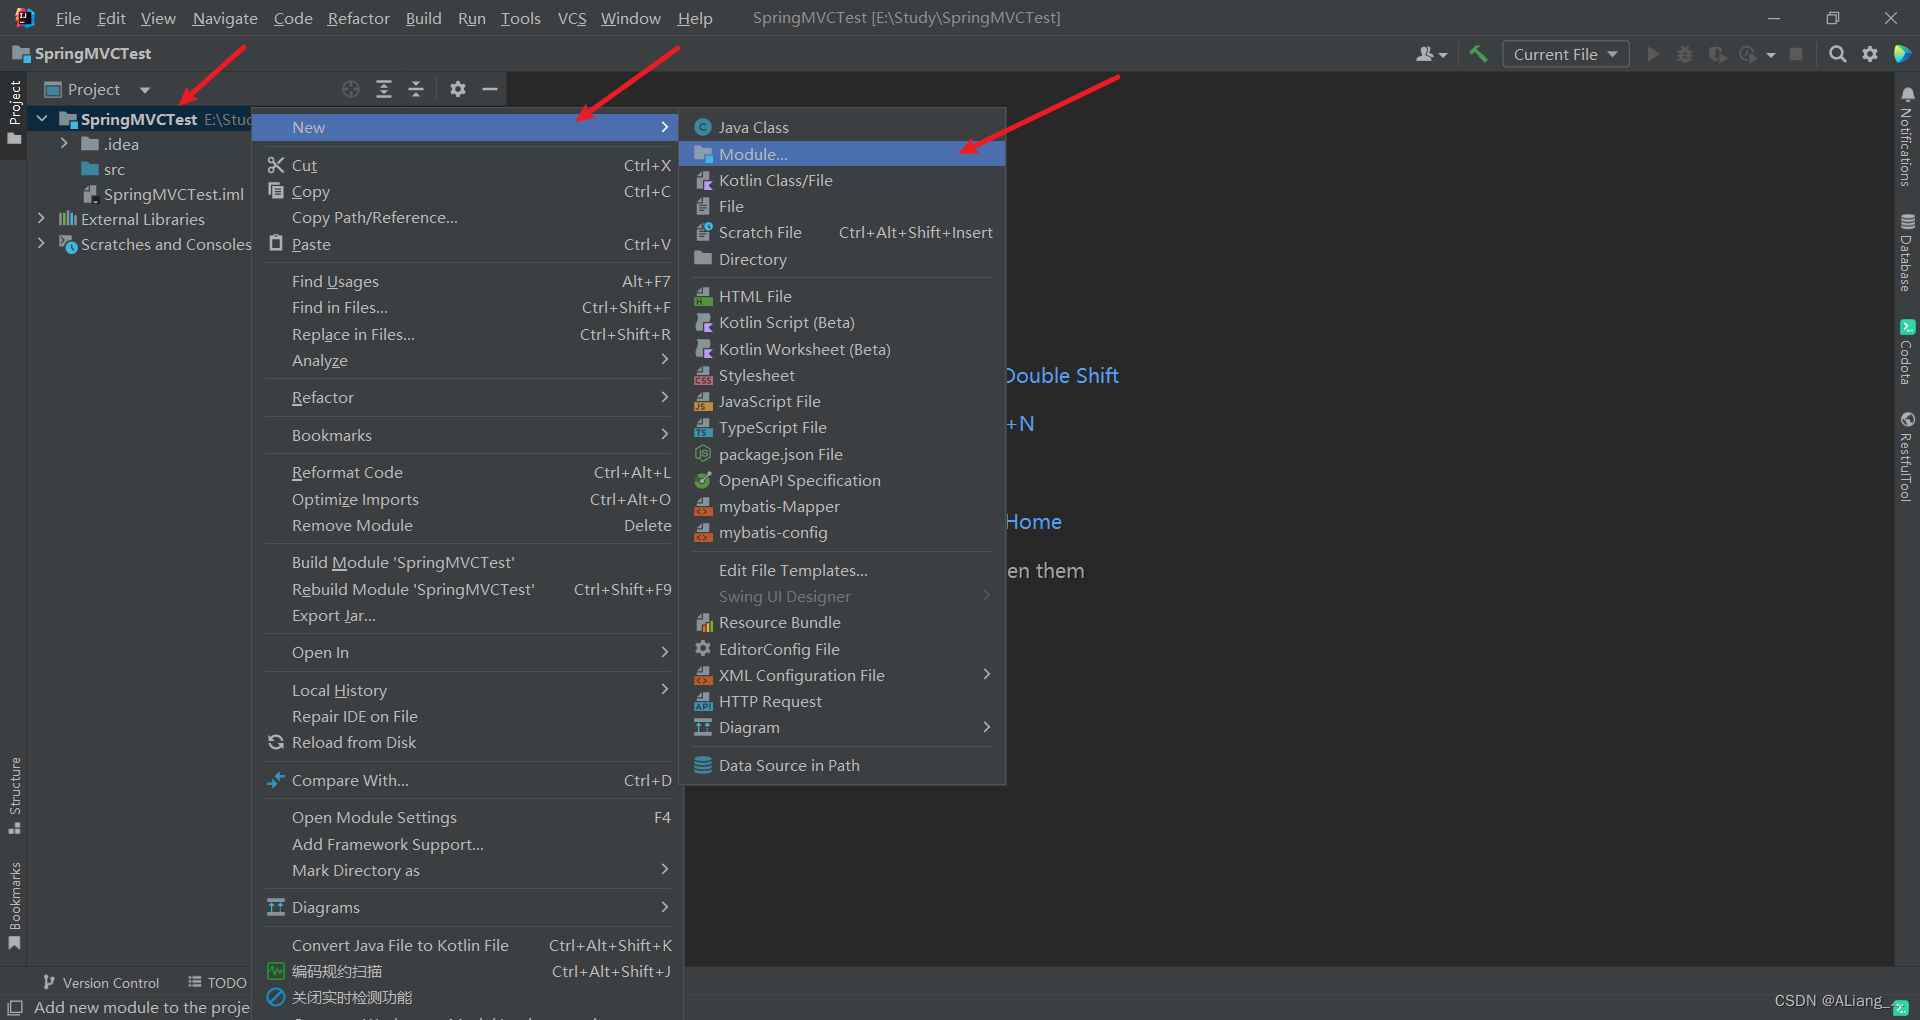Expand Scratches and Consoles node
The height and width of the screenshot is (1020, 1920).
[x=41, y=243]
